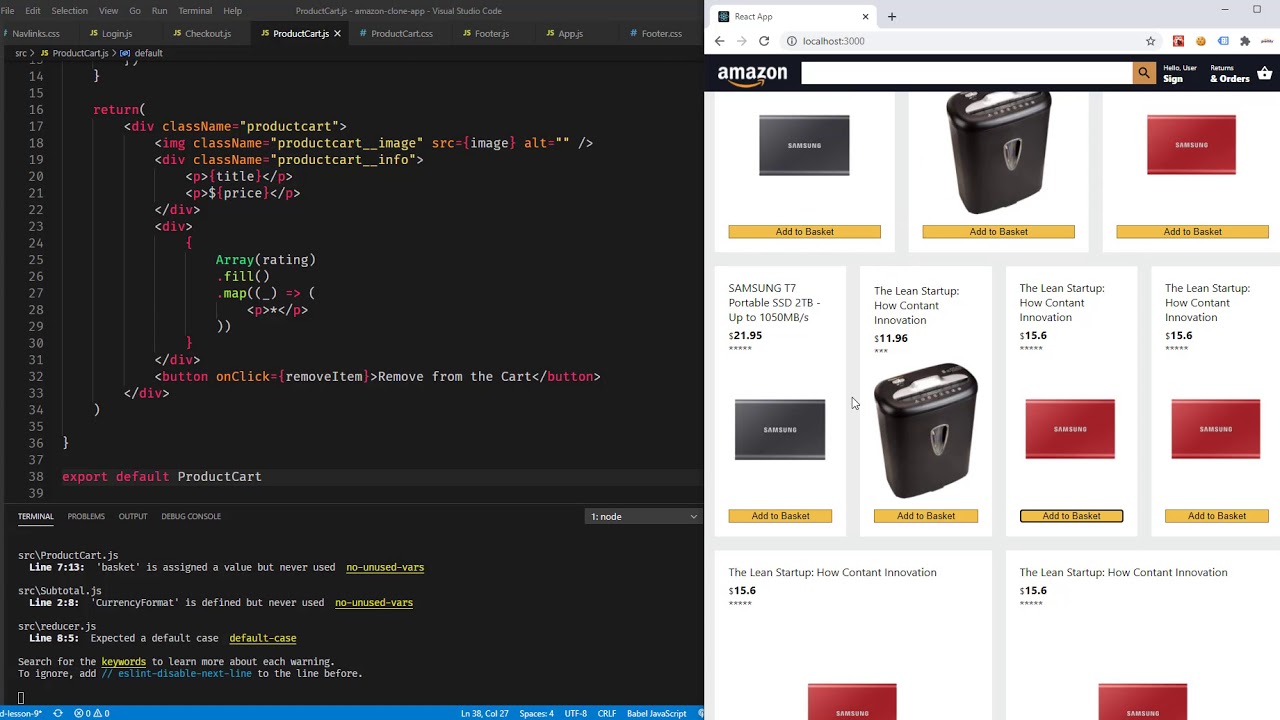
Task: Change indentation via Spaces: 4
Action: point(536,713)
